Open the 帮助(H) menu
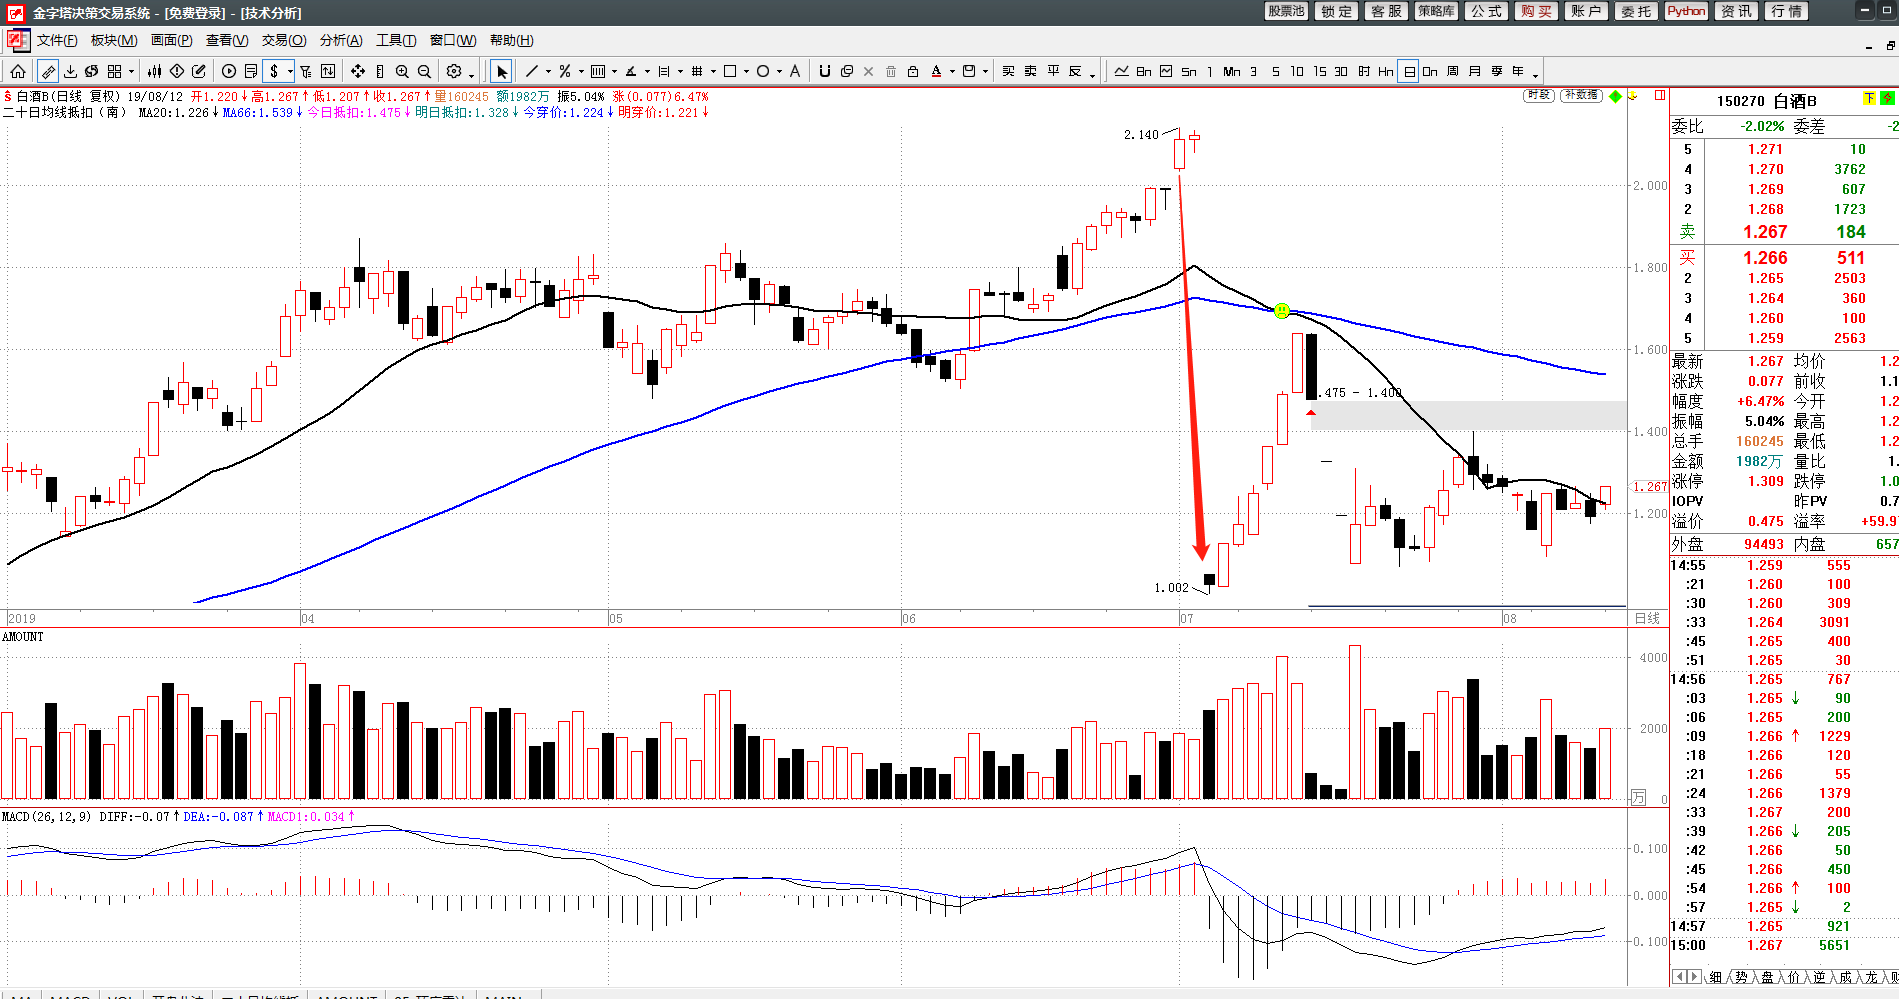1899x999 pixels. pyautogui.click(x=512, y=40)
